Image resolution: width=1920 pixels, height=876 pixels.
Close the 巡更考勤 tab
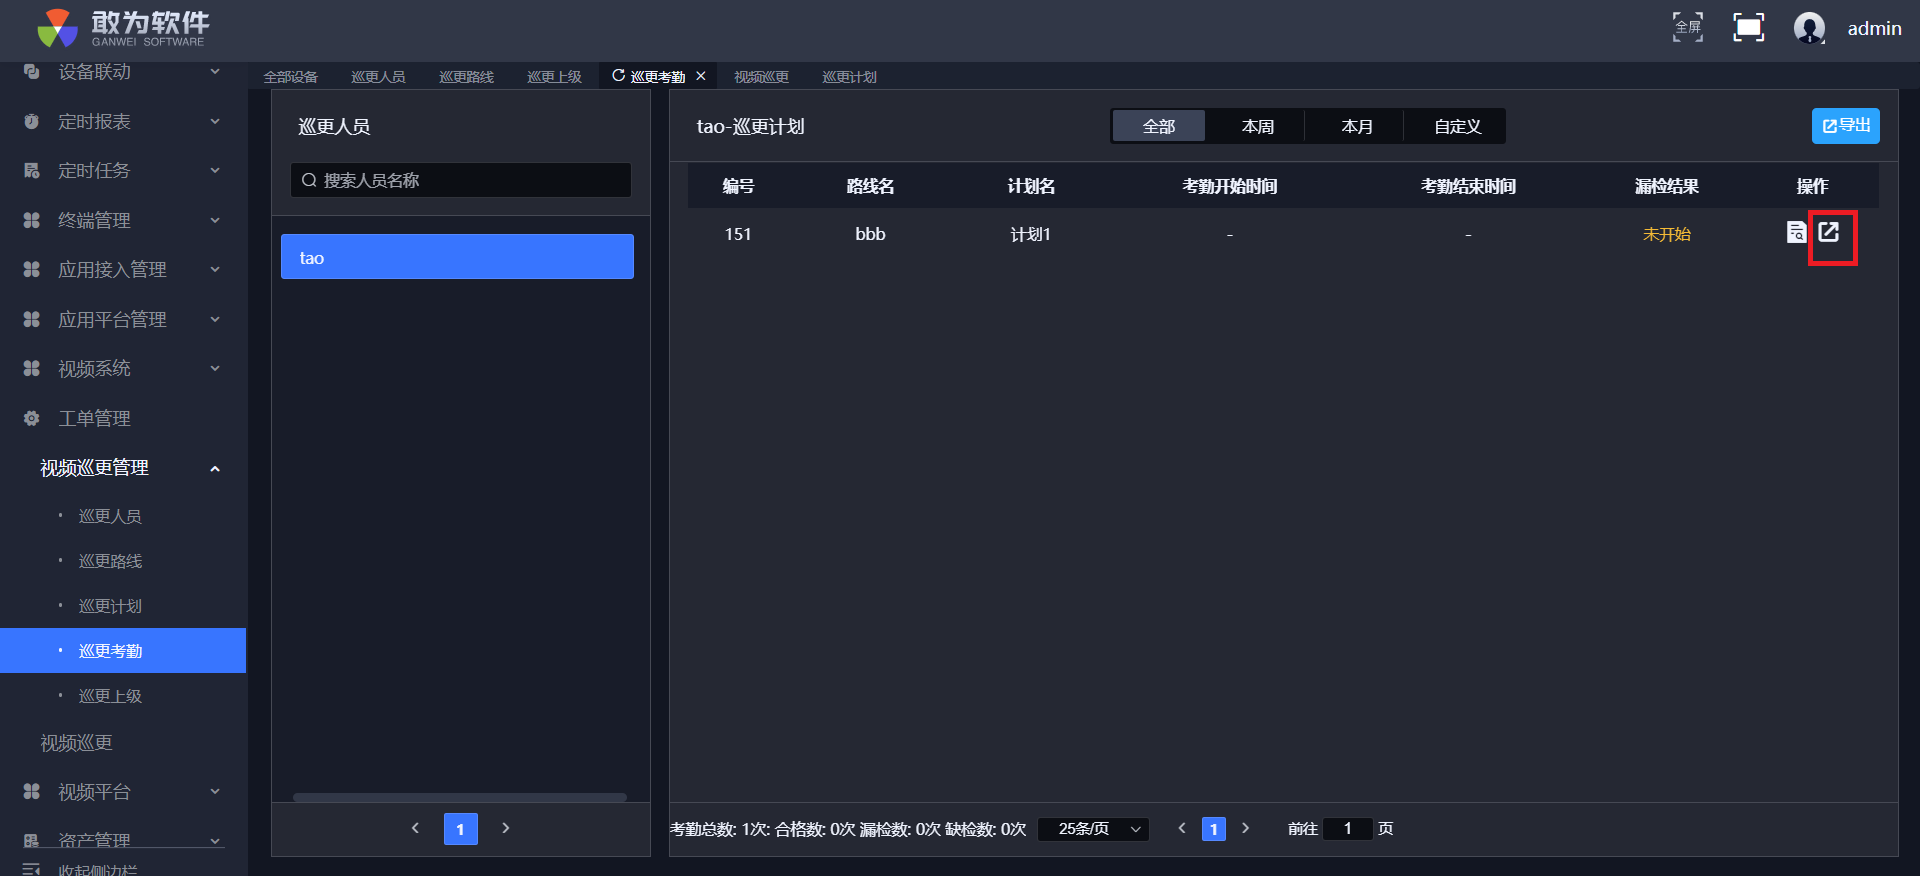pyautogui.click(x=701, y=76)
